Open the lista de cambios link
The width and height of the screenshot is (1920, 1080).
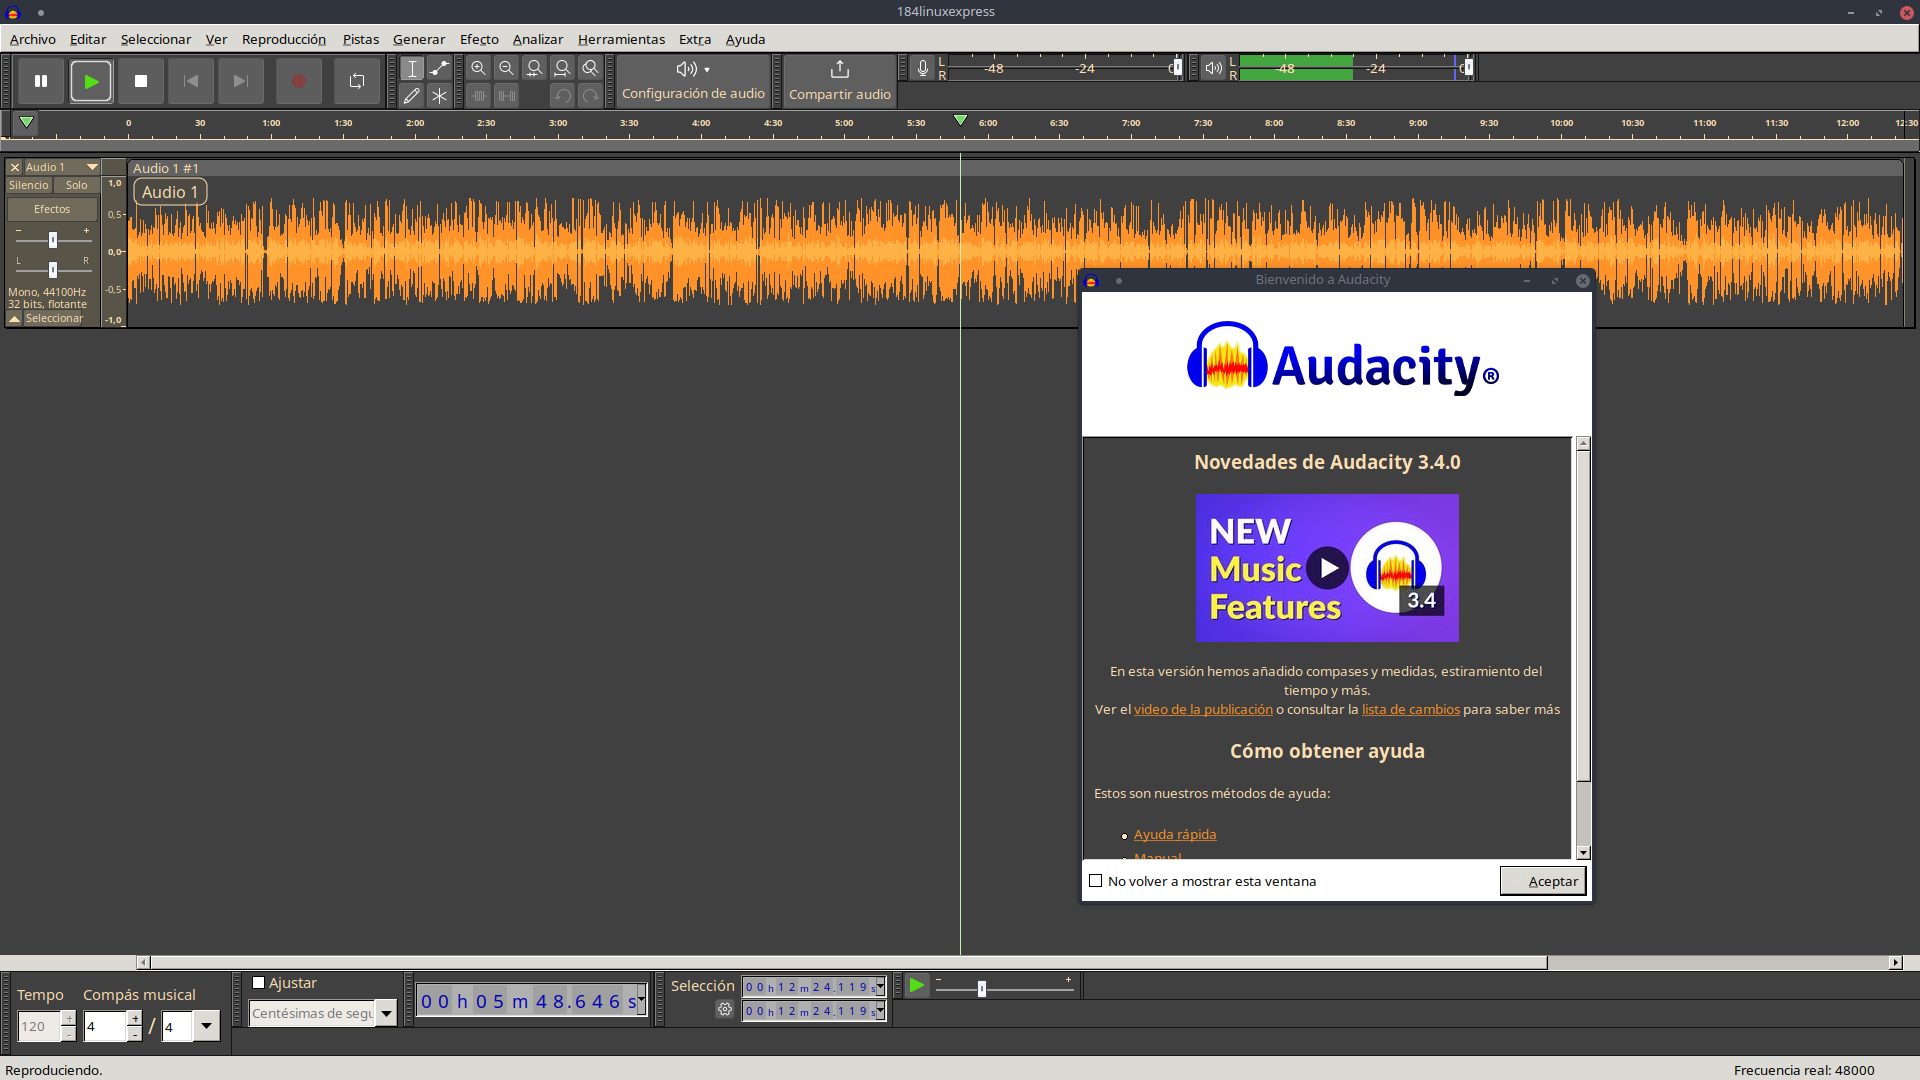click(1410, 709)
